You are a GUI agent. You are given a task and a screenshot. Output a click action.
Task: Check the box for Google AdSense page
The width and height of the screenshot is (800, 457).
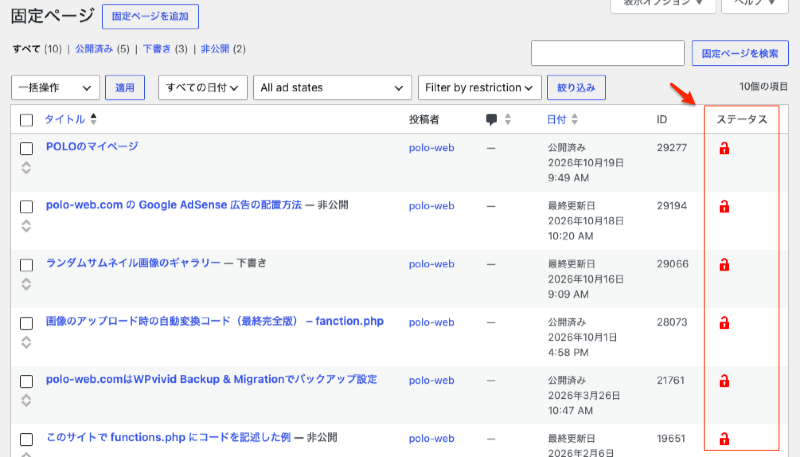point(27,207)
